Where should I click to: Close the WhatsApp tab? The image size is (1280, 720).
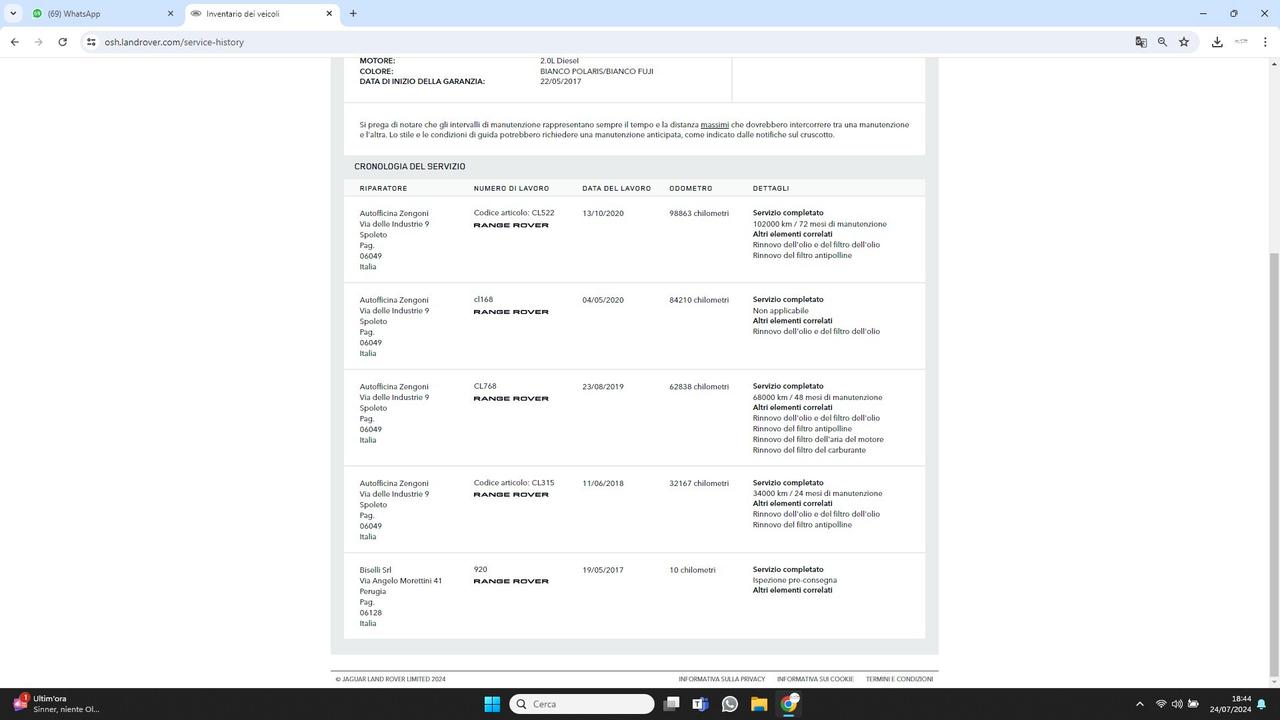tap(170, 14)
